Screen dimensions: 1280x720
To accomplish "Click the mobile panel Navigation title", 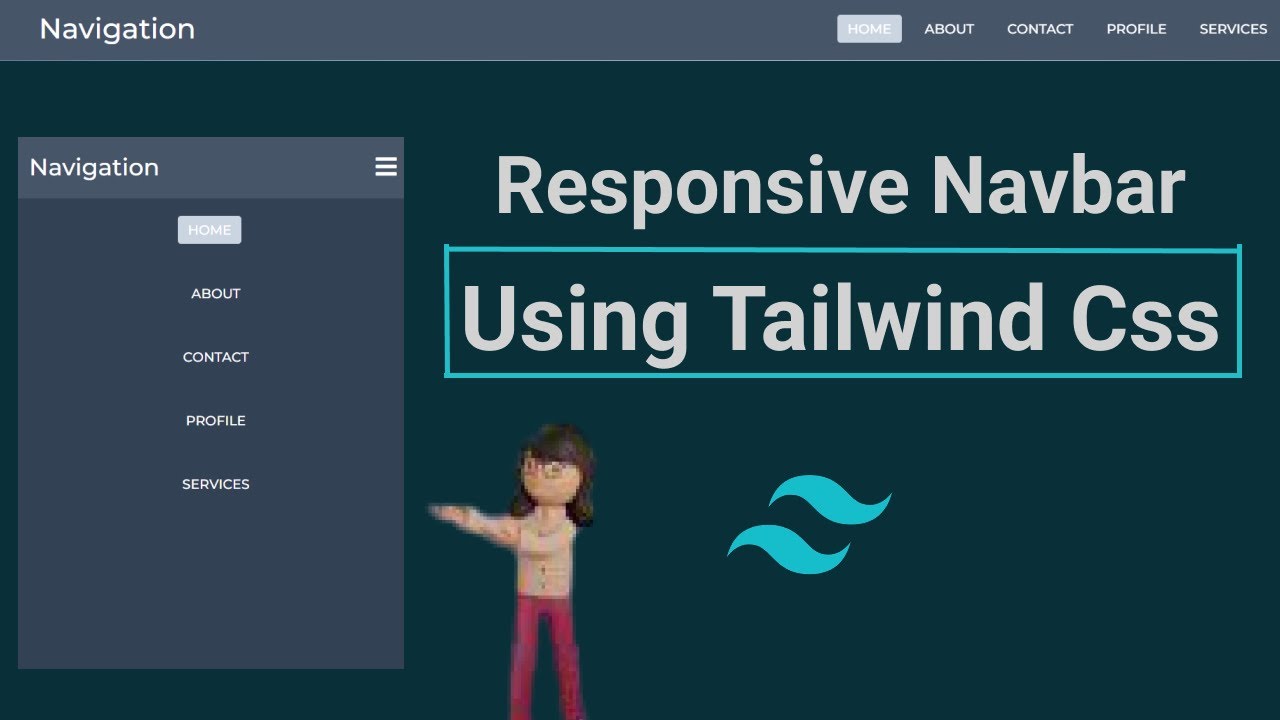I will click(94, 167).
